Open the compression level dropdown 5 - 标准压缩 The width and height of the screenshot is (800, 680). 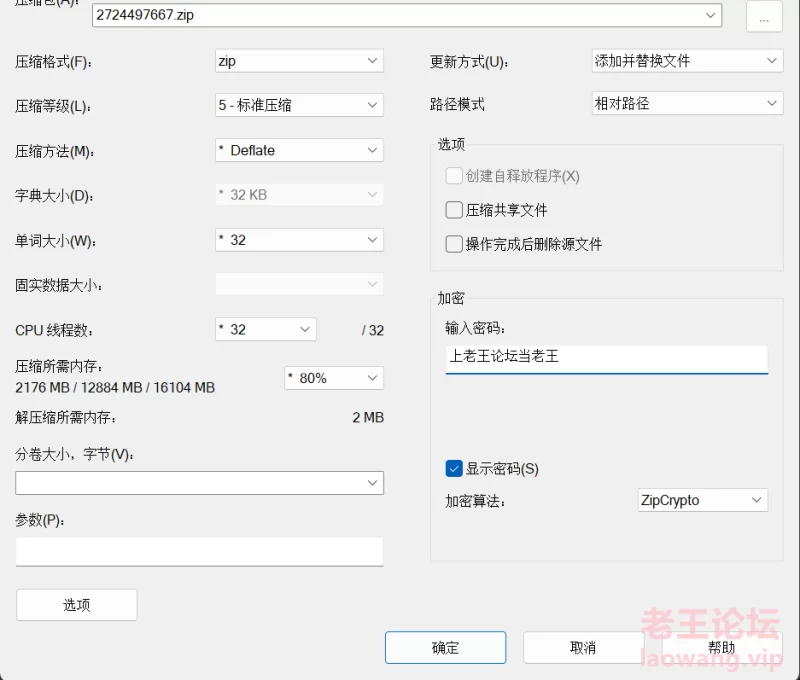pos(299,105)
